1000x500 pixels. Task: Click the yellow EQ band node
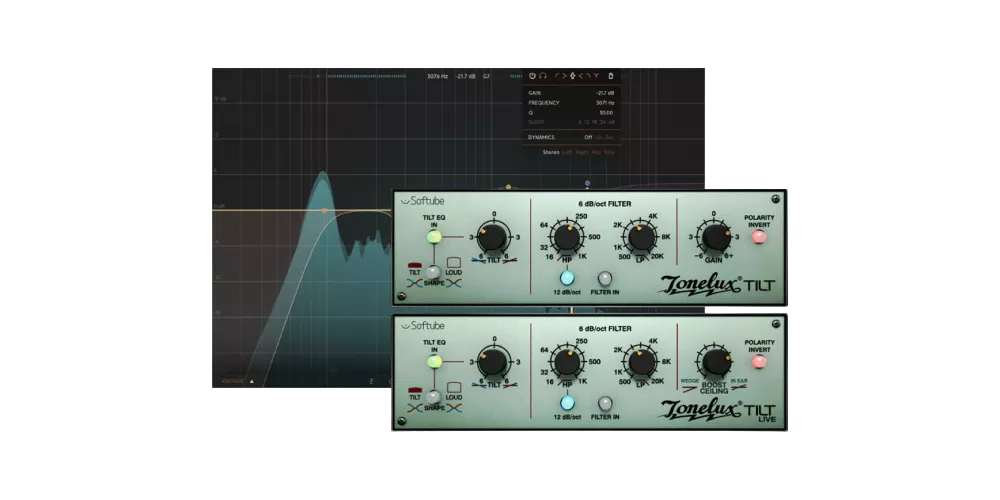point(508,187)
